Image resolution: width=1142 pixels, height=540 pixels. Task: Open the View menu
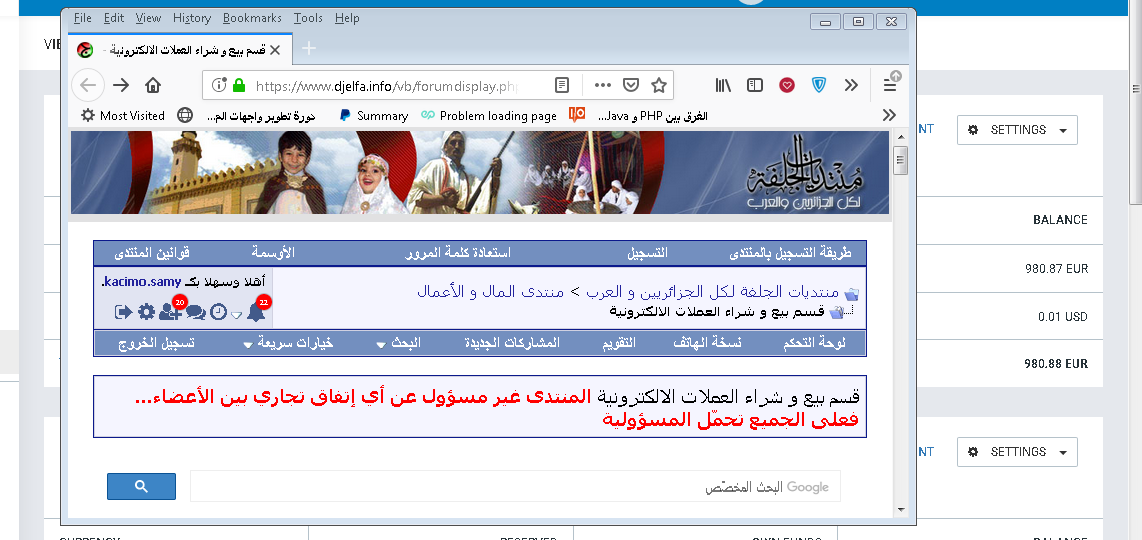click(149, 18)
